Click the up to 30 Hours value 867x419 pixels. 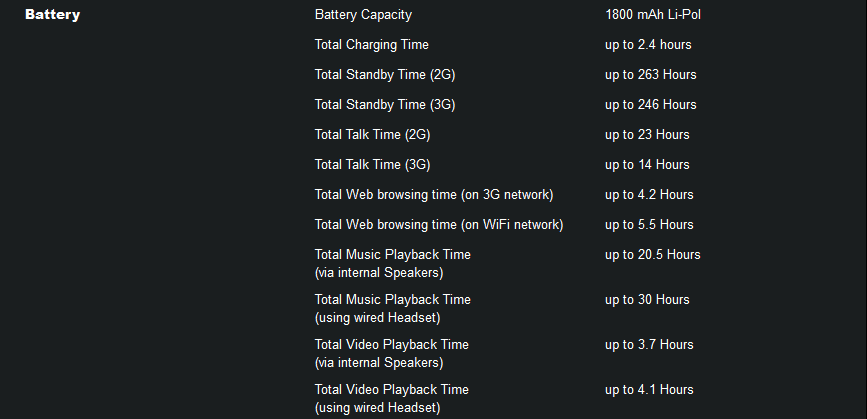click(x=647, y=300)
